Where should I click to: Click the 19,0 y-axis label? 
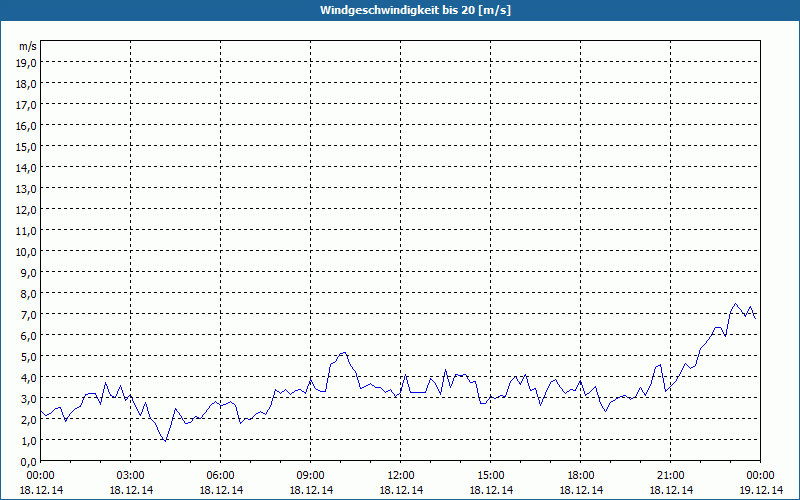coord(26,63)
